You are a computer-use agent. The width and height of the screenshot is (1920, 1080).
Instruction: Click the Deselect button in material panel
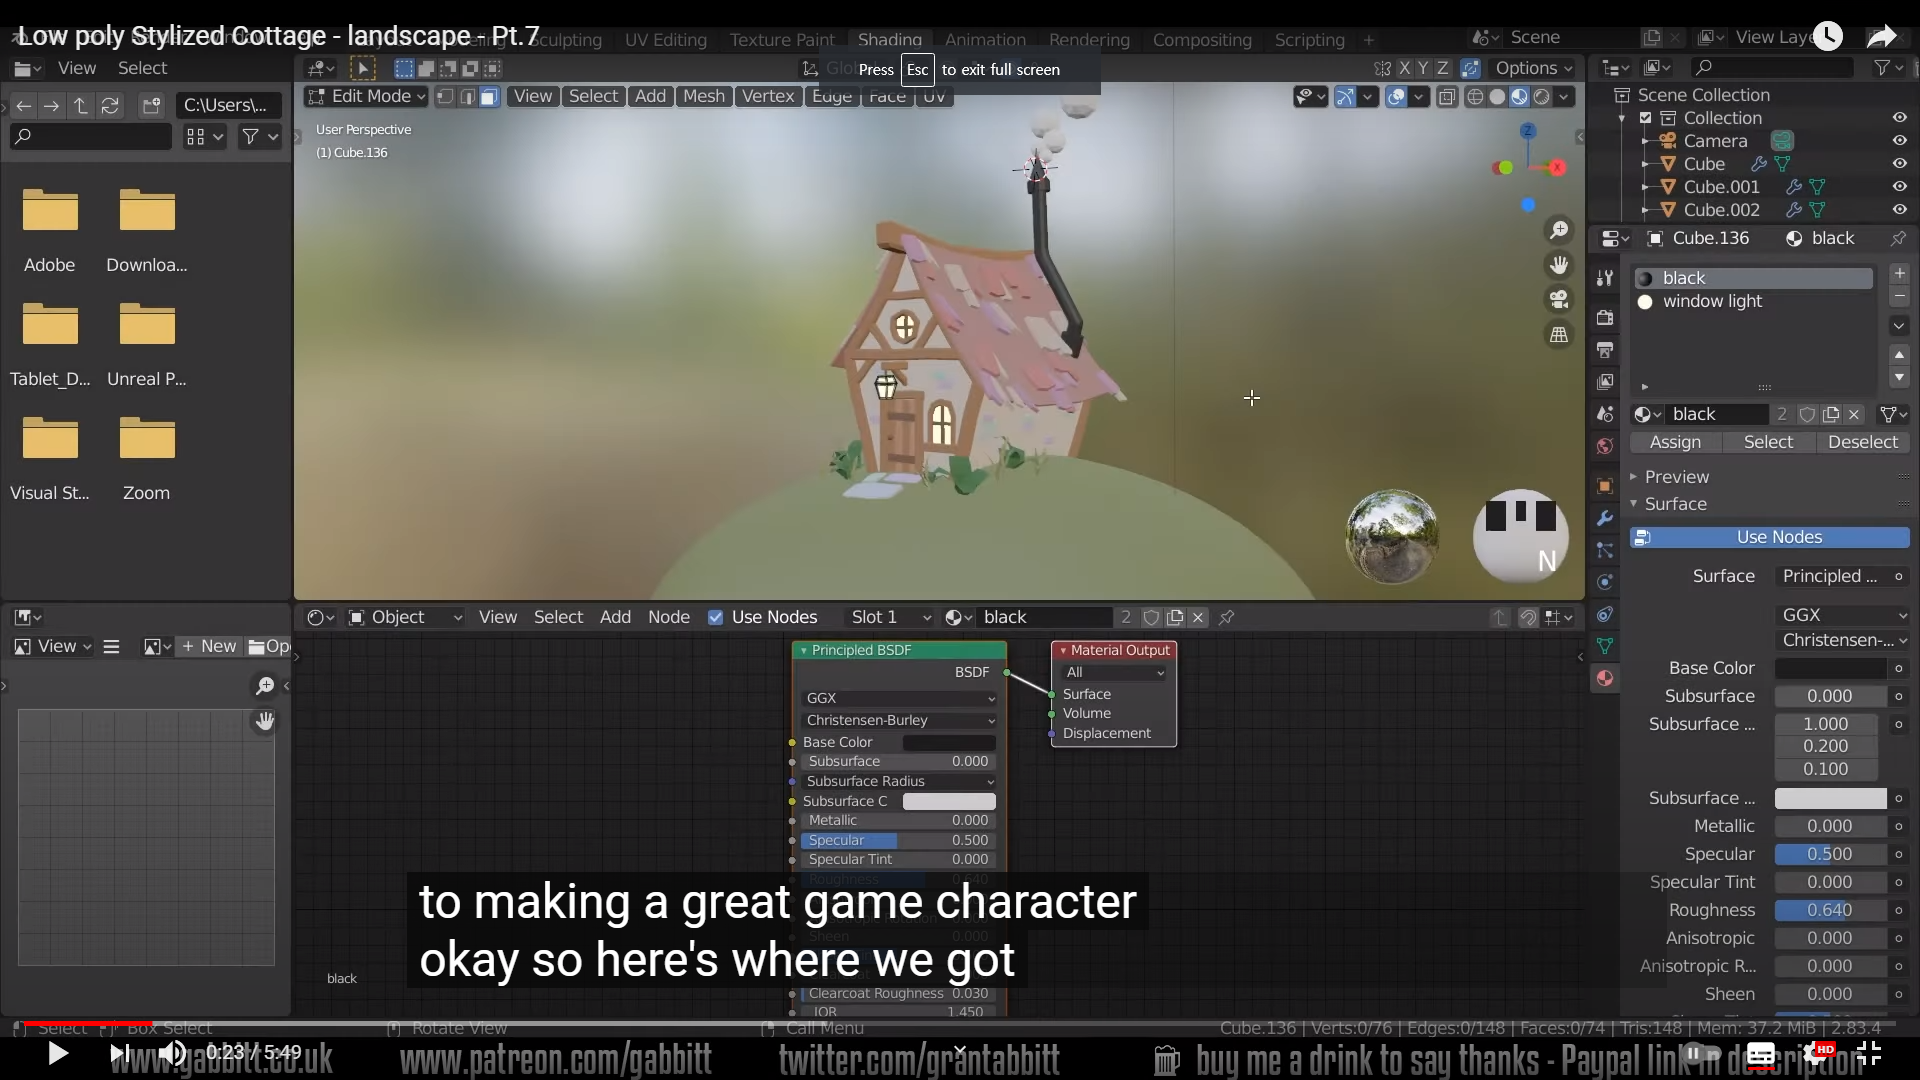tap(1862, 442)
